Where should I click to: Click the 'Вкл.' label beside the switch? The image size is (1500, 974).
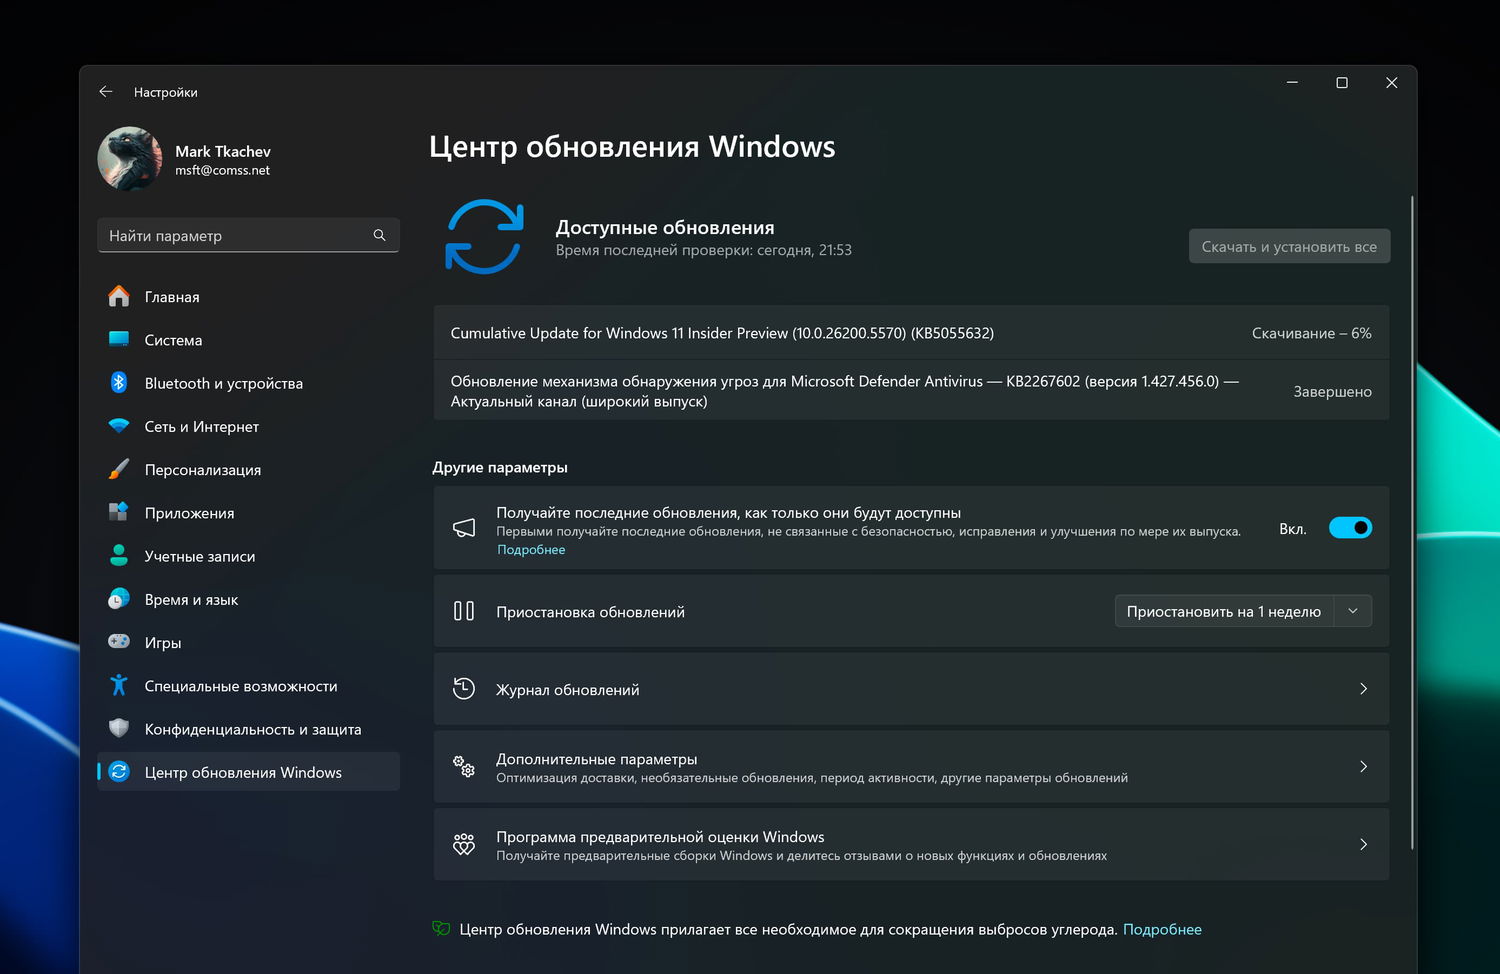point(1293,529)
